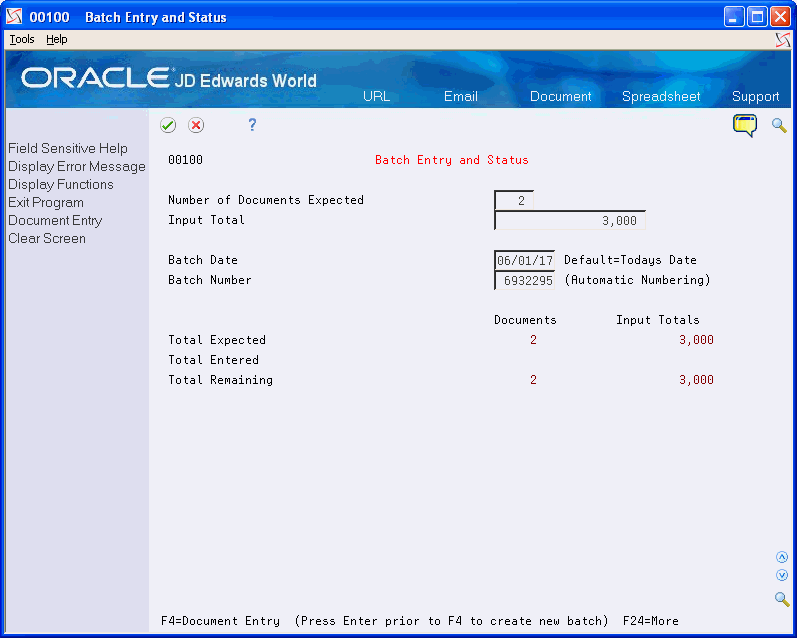This screenshot has height=638, width=797.
Task: Open the Email banner link
Action: point(461,96)
